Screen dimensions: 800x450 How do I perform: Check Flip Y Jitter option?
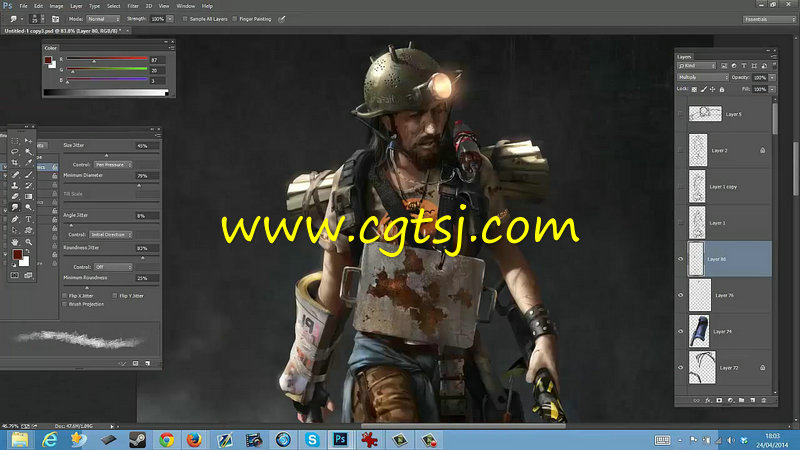(115, 295)
